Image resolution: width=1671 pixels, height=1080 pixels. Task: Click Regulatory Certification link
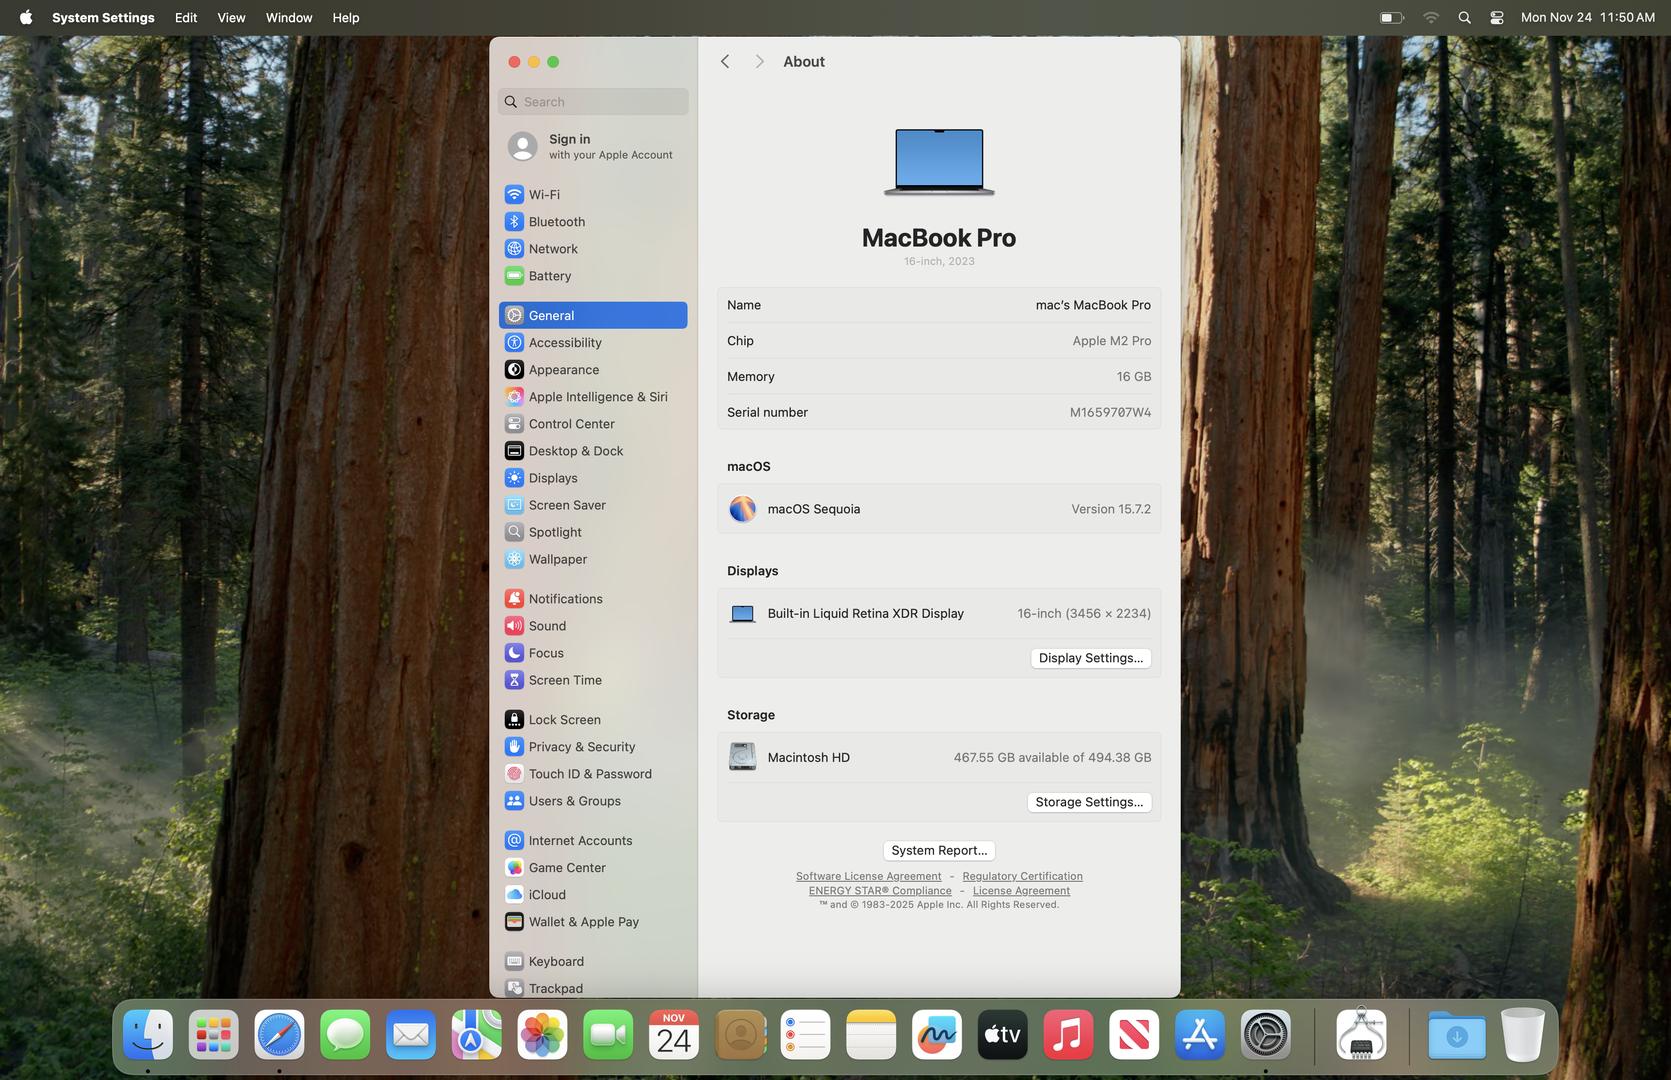1022,876
